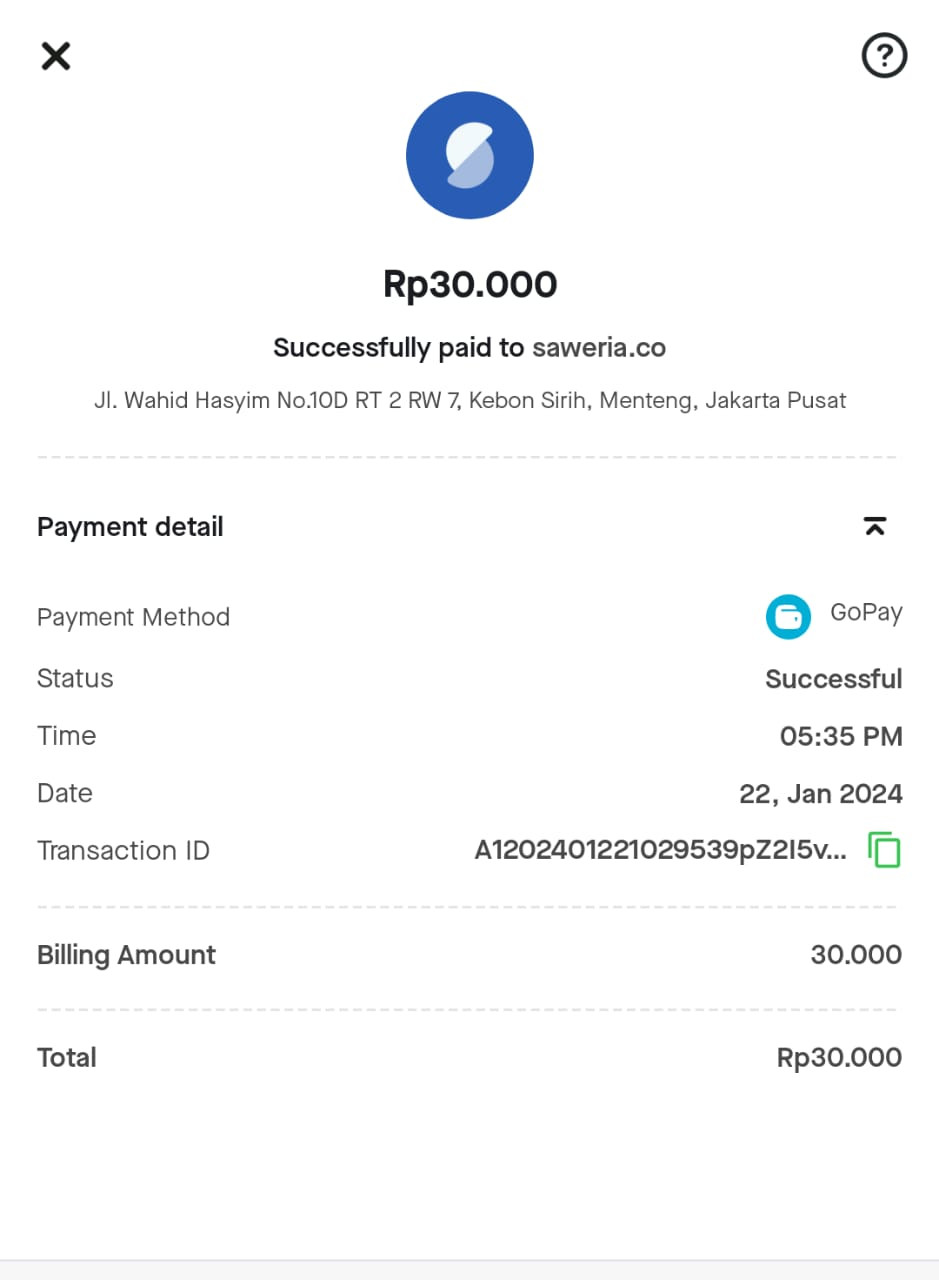Click the Payment detail heading
This screenshot has height=1280, width=939.
[130, 527]
